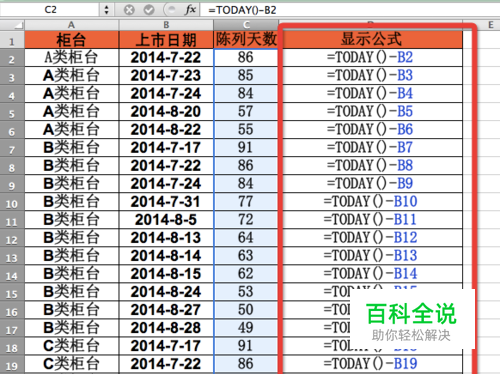This screenshot has width=500, height=374.
Task: Click cell C6 showing 55
Action: (246, 130)
